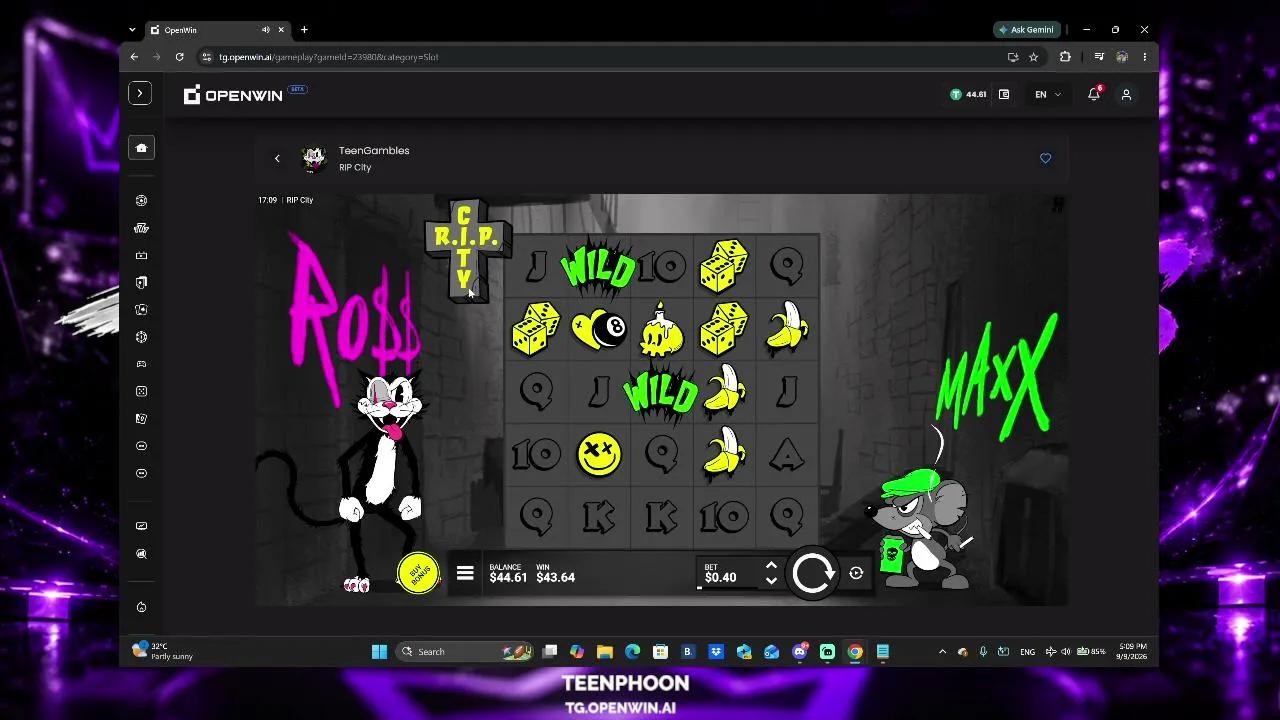Open the Home icon in the sidebar
Viewport: 1280px width, 720px height.
141,148
